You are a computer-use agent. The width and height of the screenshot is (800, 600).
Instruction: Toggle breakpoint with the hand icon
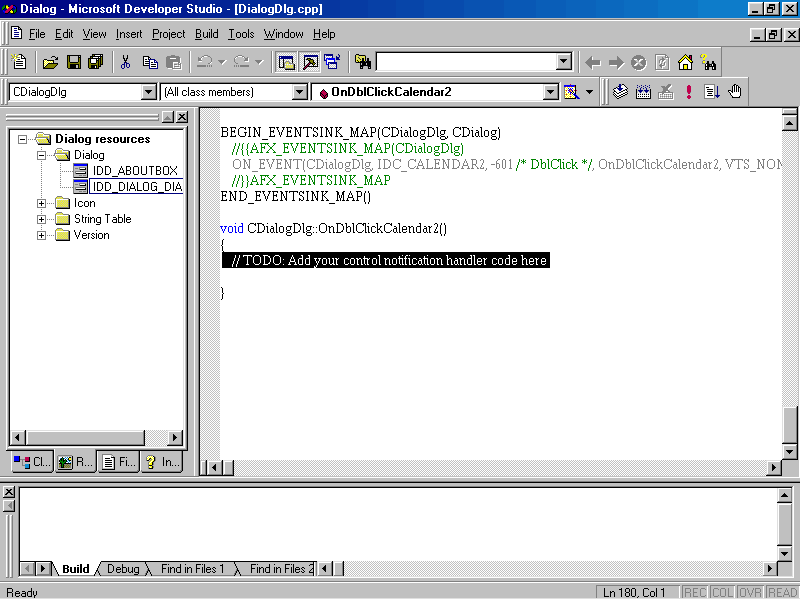(x=735, y=92)
